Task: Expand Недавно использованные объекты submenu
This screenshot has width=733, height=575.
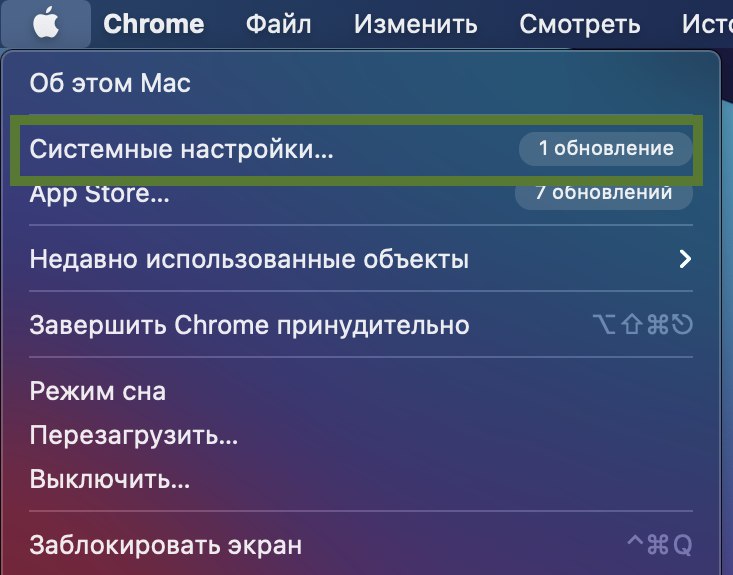Action: click(360, 259)
